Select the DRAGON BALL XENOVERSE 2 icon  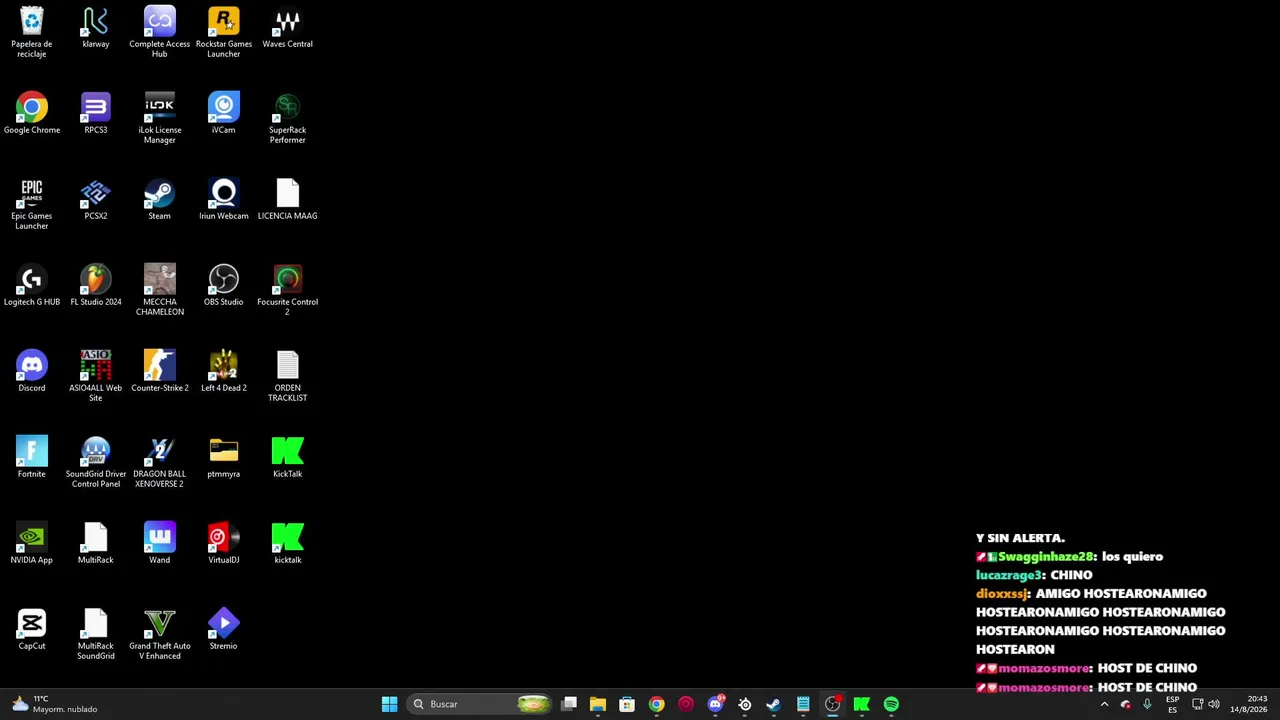tap(160, 463)
